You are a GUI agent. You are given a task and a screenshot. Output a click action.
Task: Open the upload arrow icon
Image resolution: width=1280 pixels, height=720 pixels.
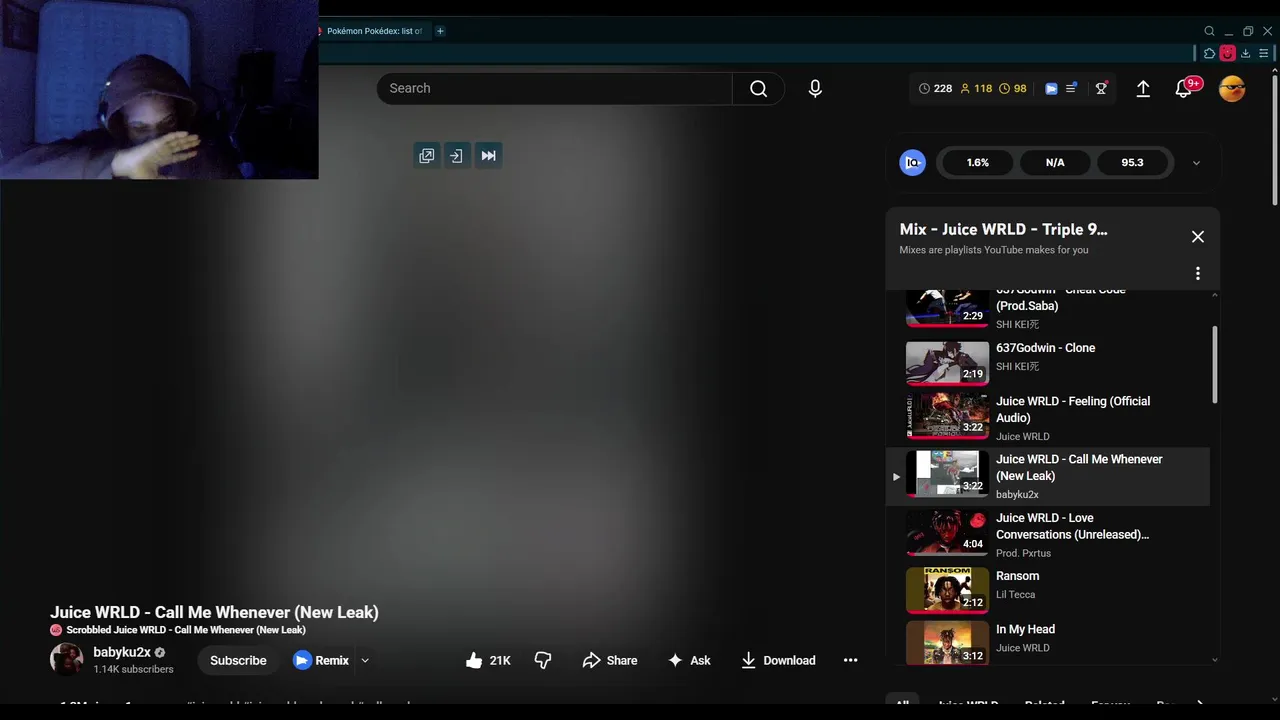(1143, 88)
